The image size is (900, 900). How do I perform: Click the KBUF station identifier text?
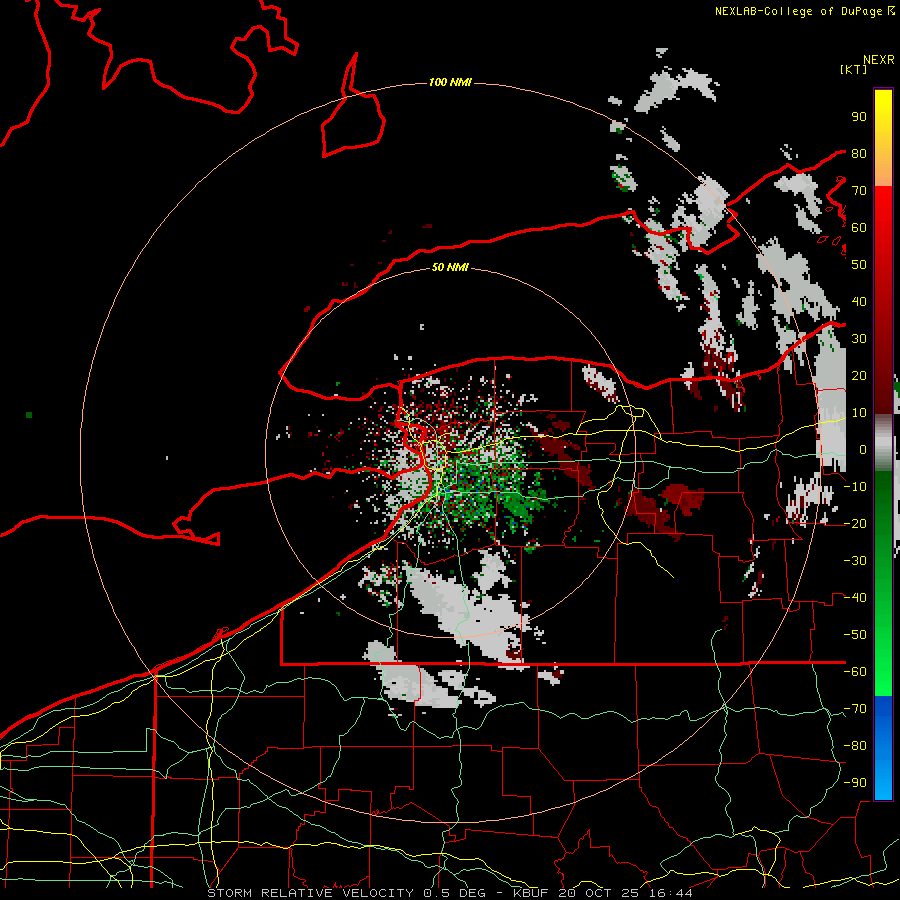click(x=531, y=893)
